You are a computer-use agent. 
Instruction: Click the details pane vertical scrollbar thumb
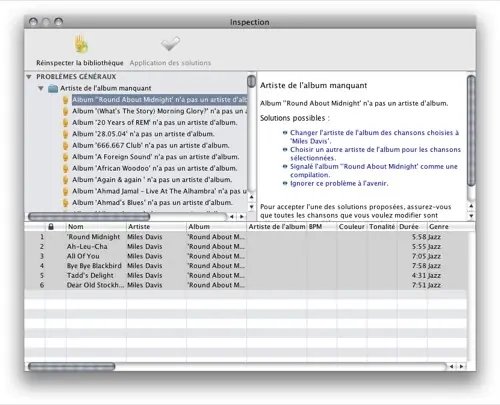(471, 131)
